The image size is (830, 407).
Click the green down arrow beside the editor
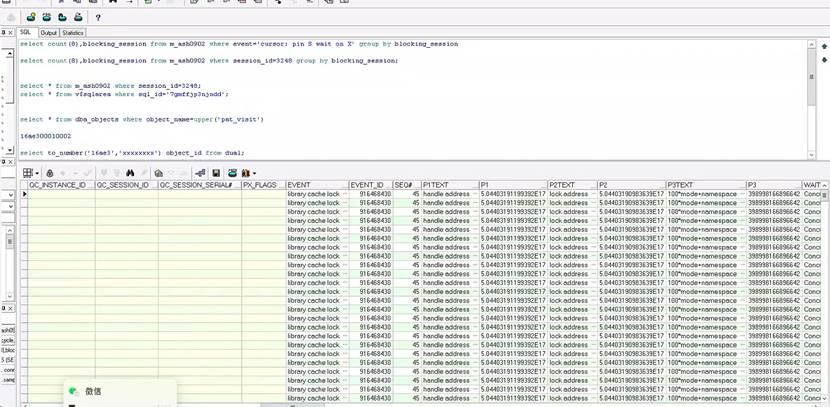click(x=824, y=59)
